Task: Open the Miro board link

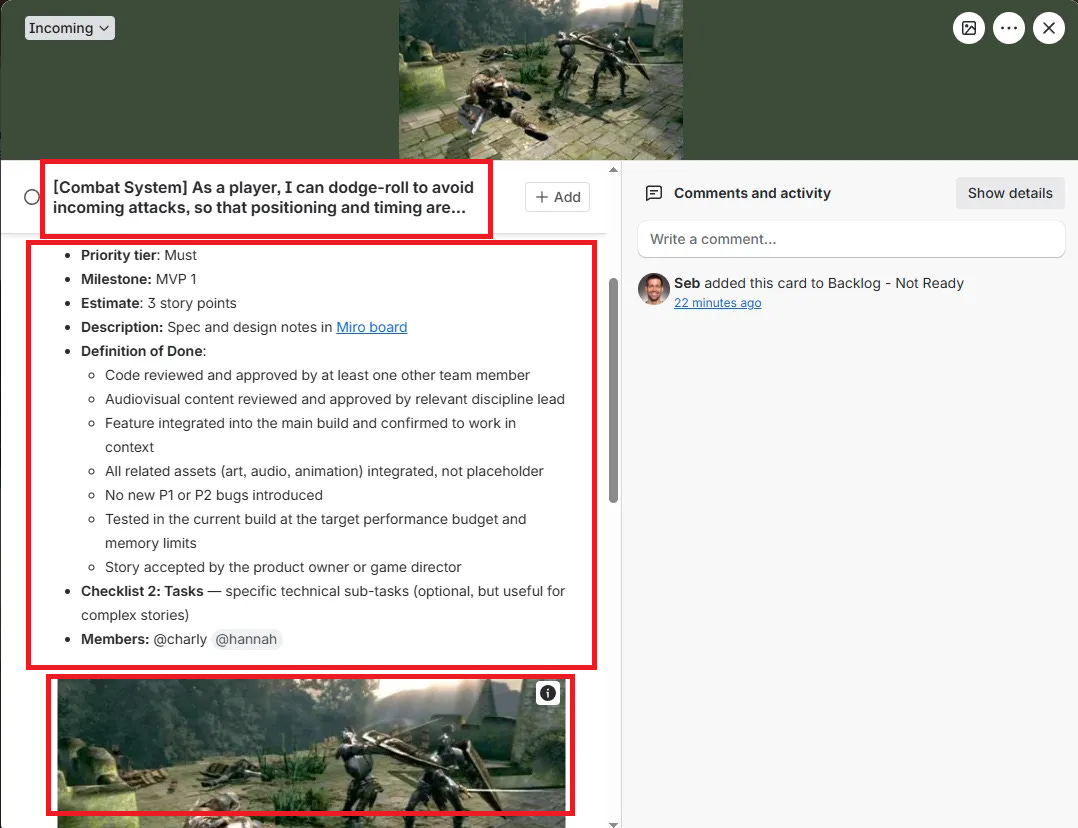Action: 371,327
